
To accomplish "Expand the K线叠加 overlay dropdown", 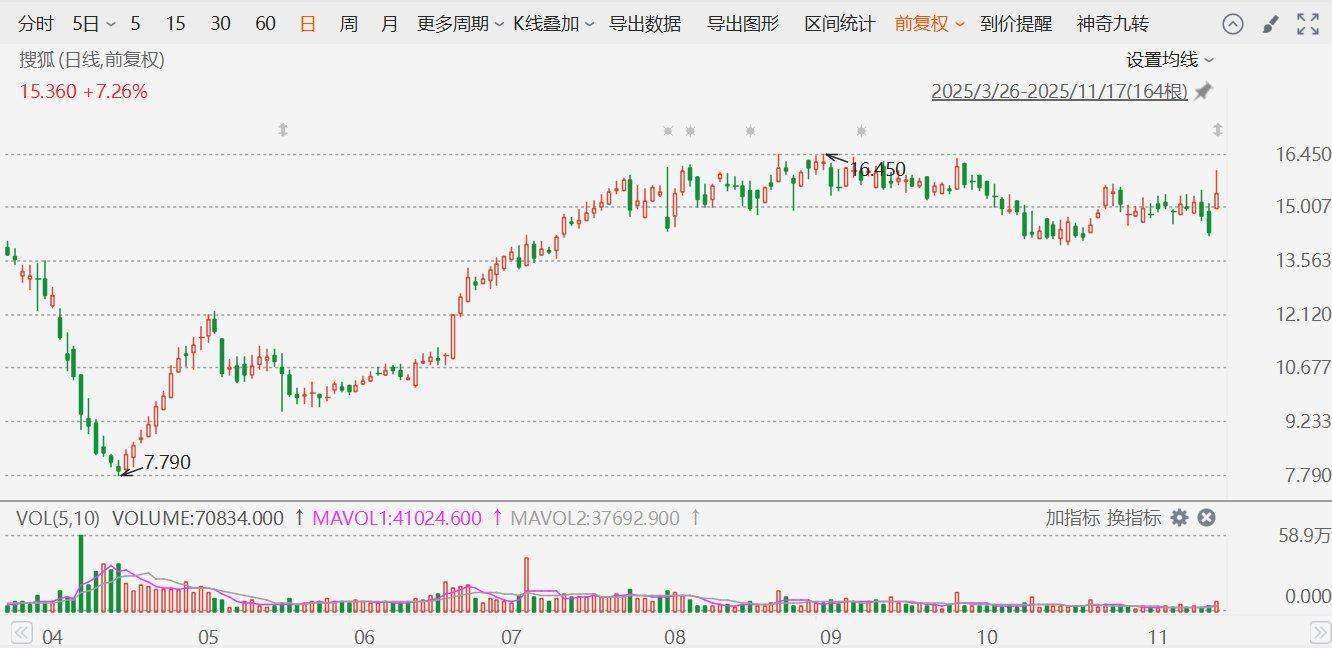I will click(x=554, y=24).
